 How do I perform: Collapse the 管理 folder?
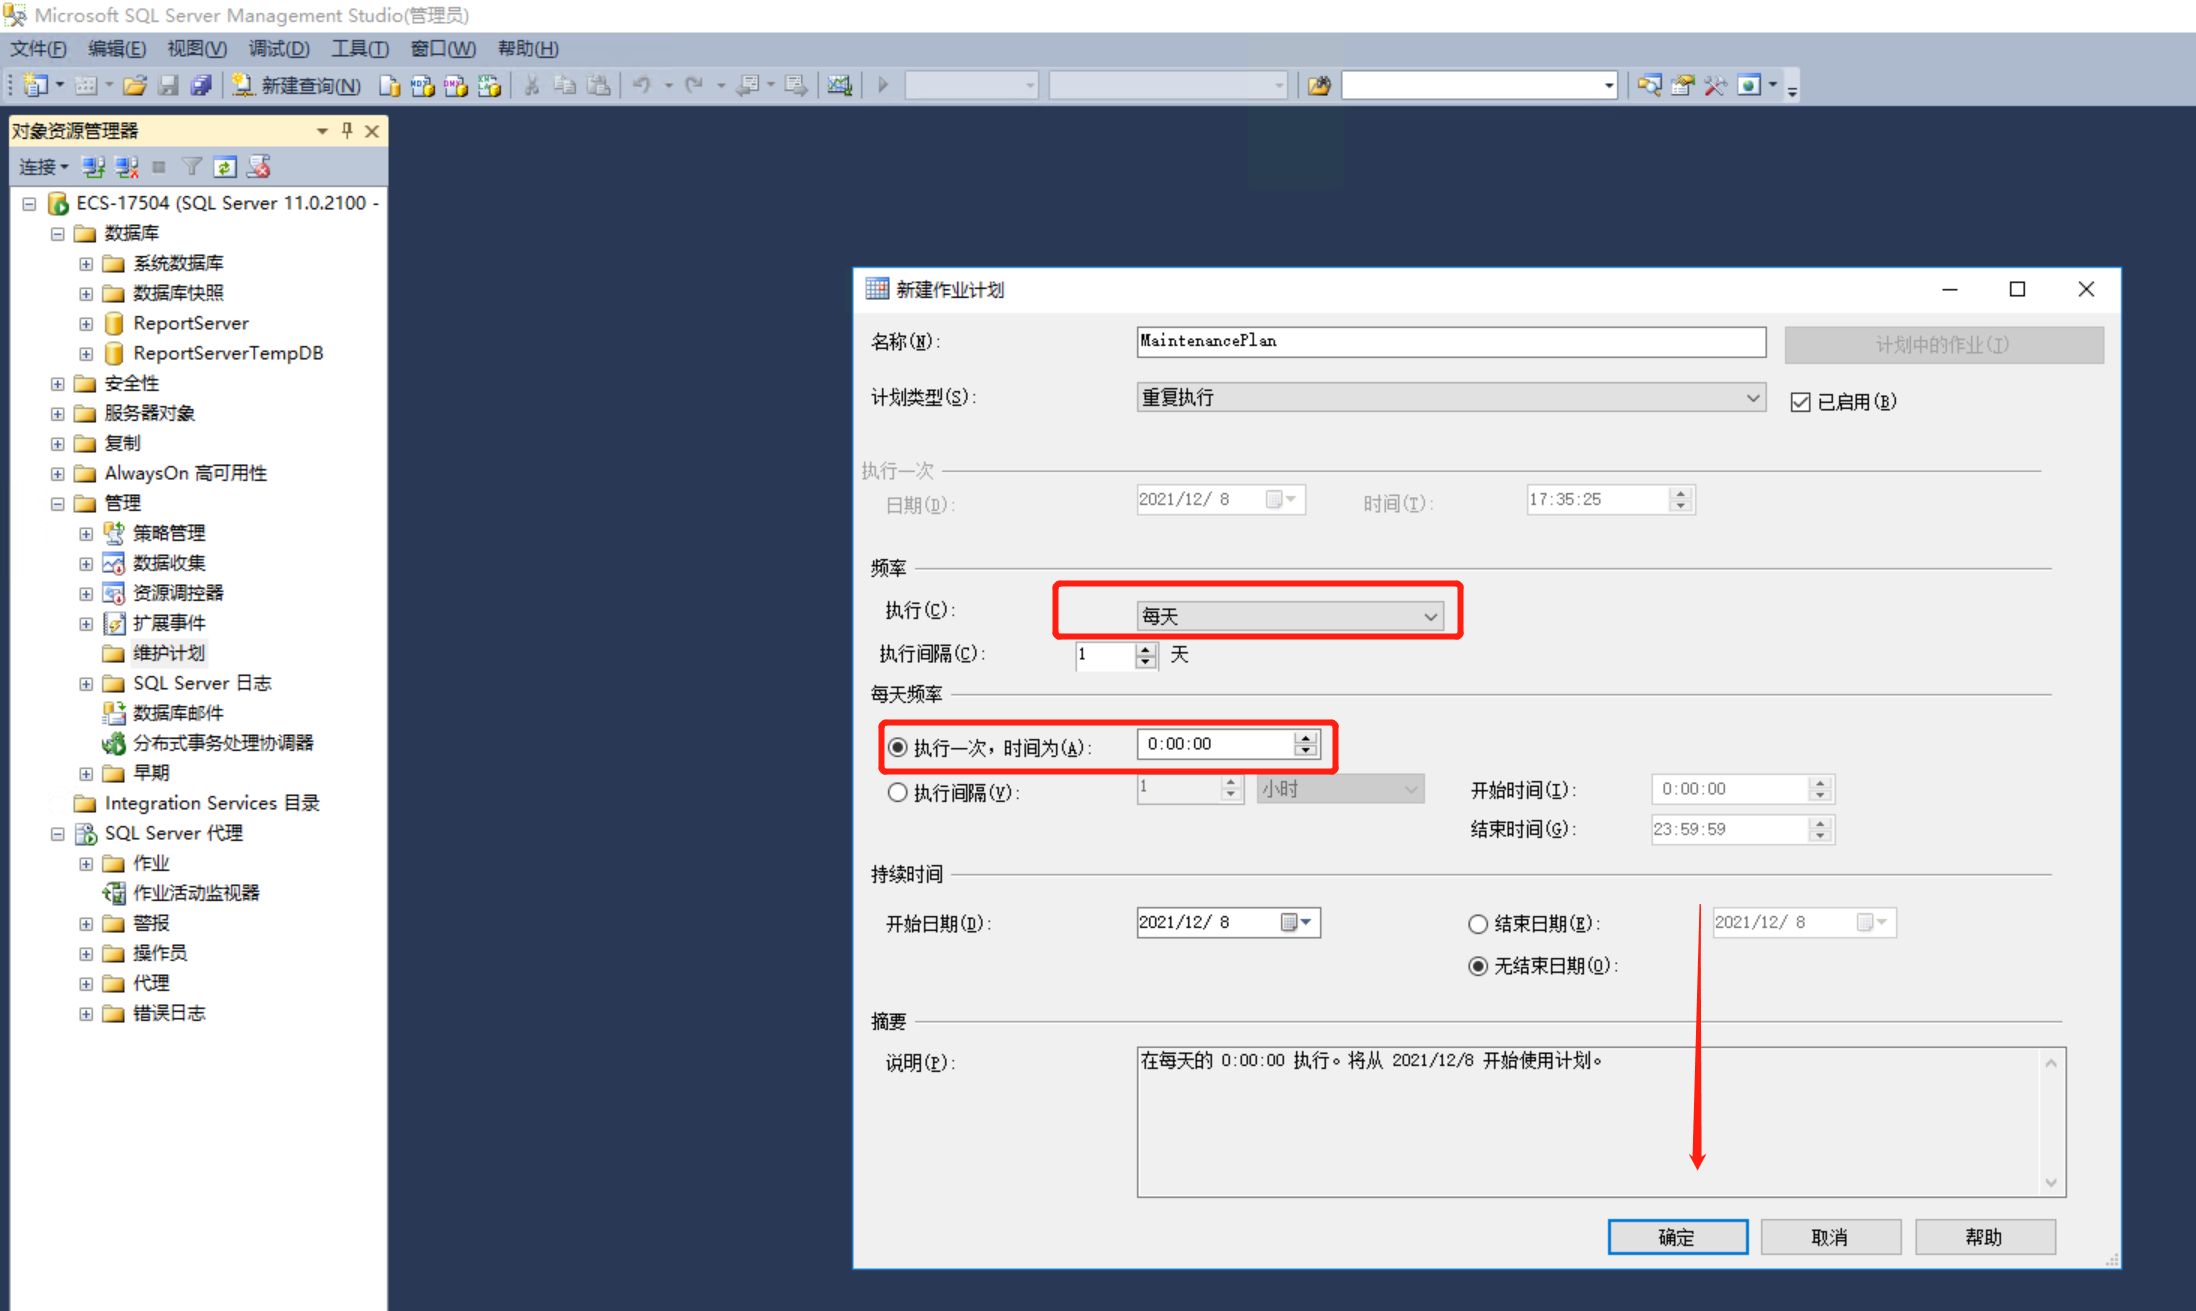point(58,503)
